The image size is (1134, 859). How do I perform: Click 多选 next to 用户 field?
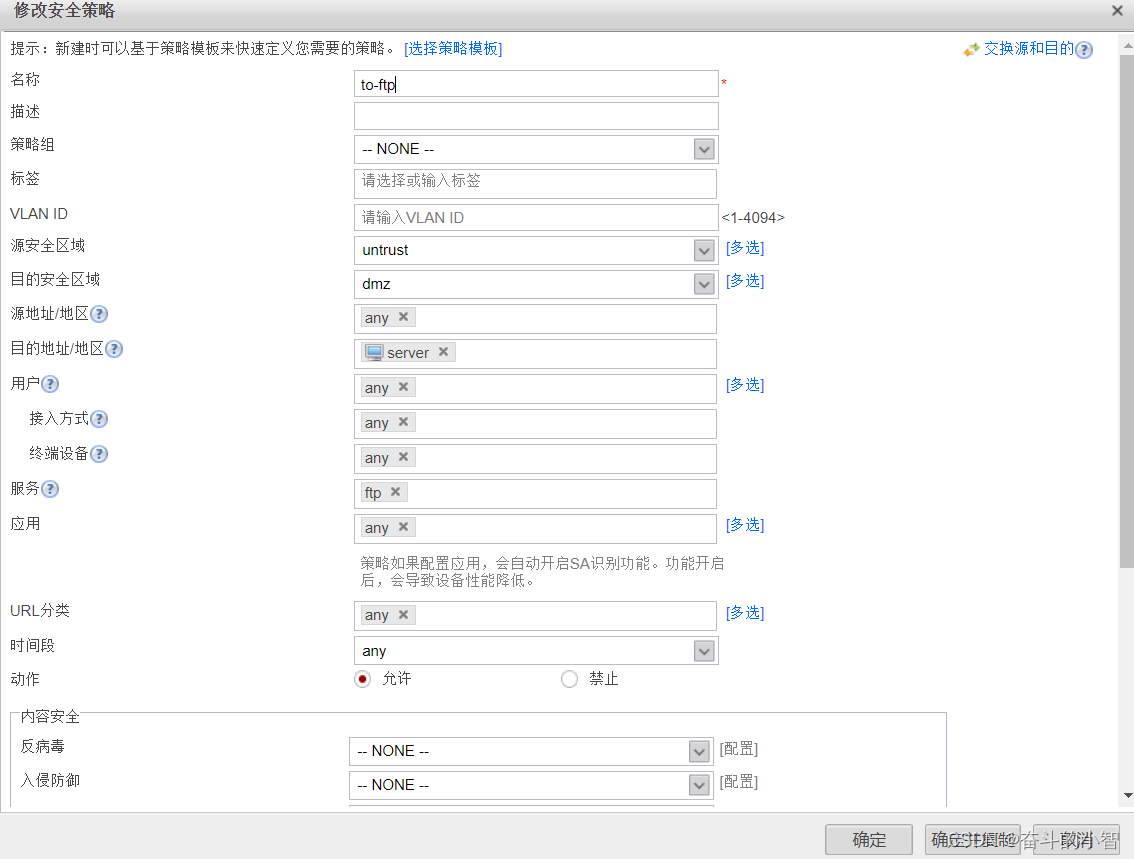745,385
